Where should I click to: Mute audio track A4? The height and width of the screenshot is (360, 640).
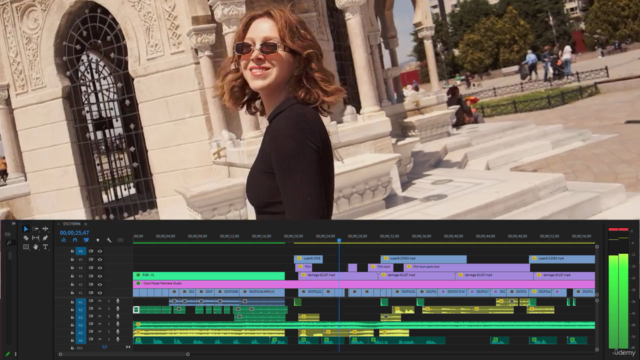click(100, 324)
